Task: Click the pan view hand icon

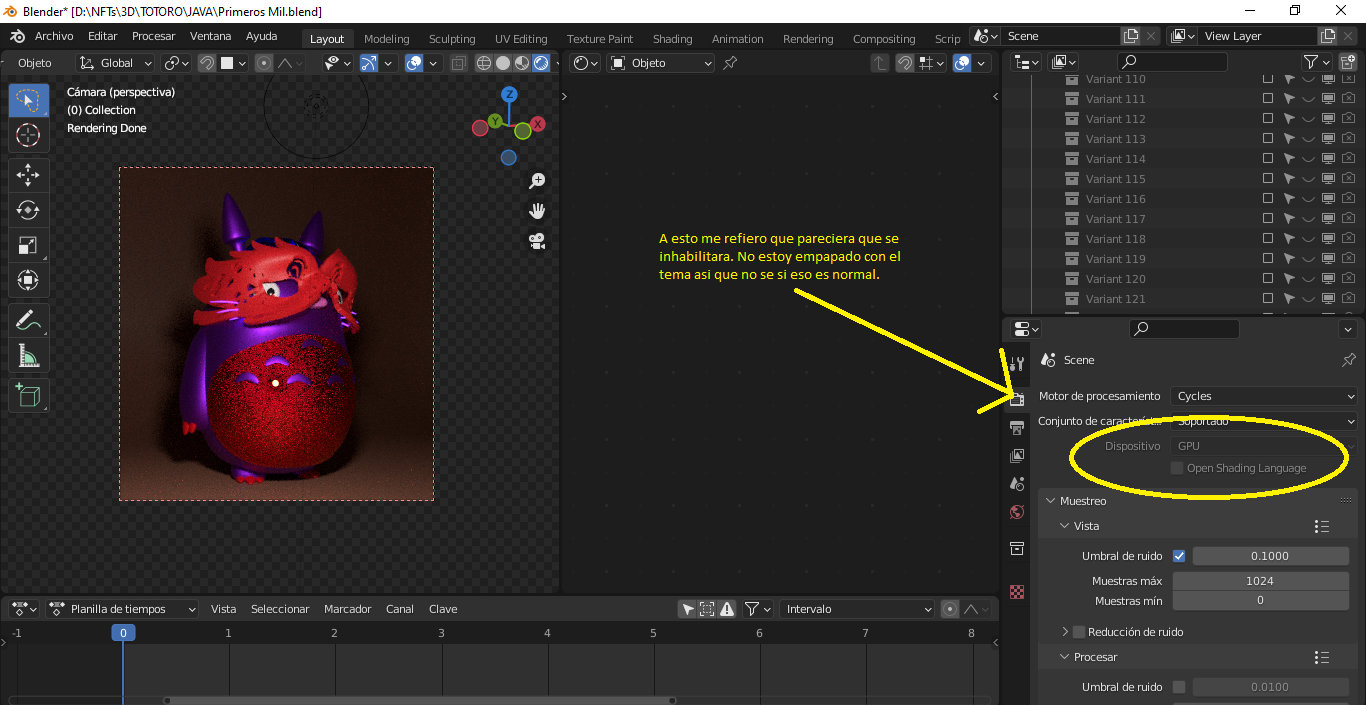Action: point(537,211)
